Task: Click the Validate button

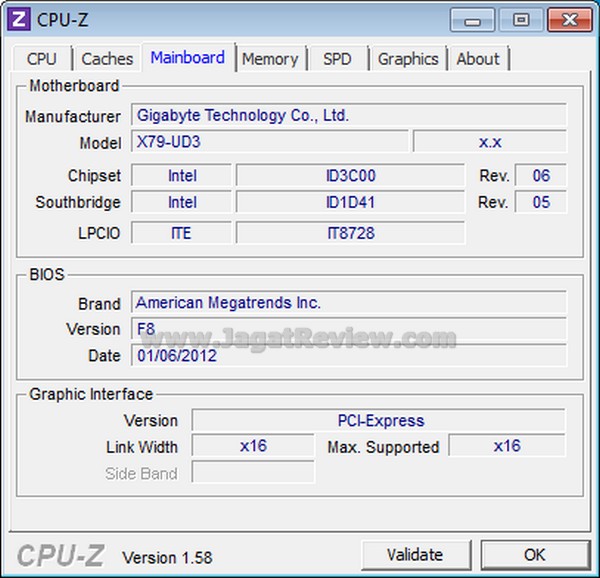Action: [x=415, y=555]
